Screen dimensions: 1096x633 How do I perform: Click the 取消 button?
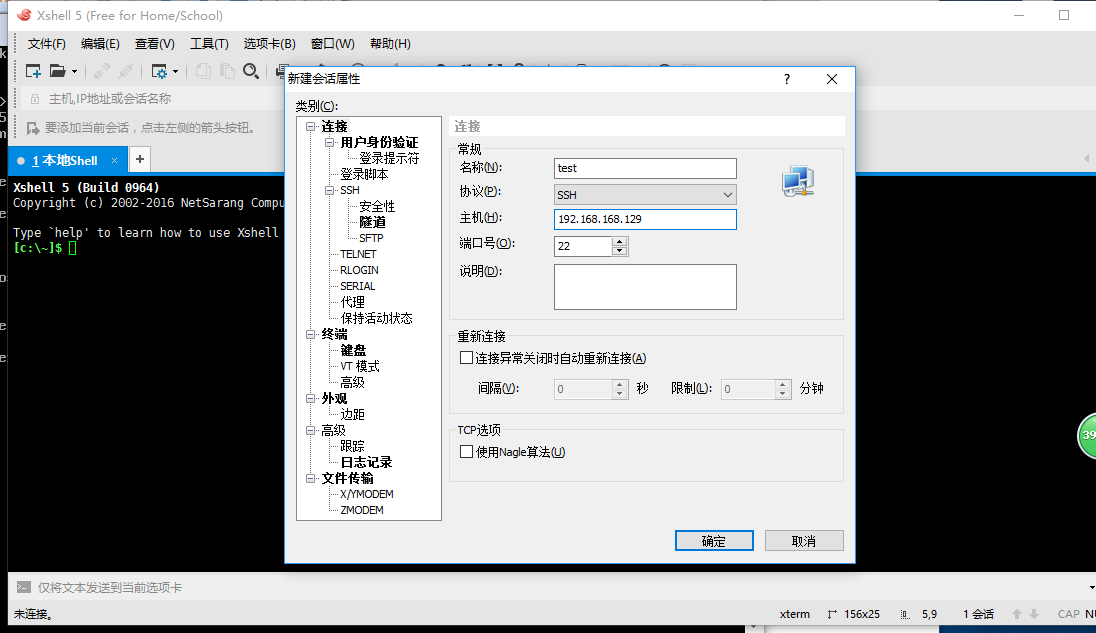803,541
